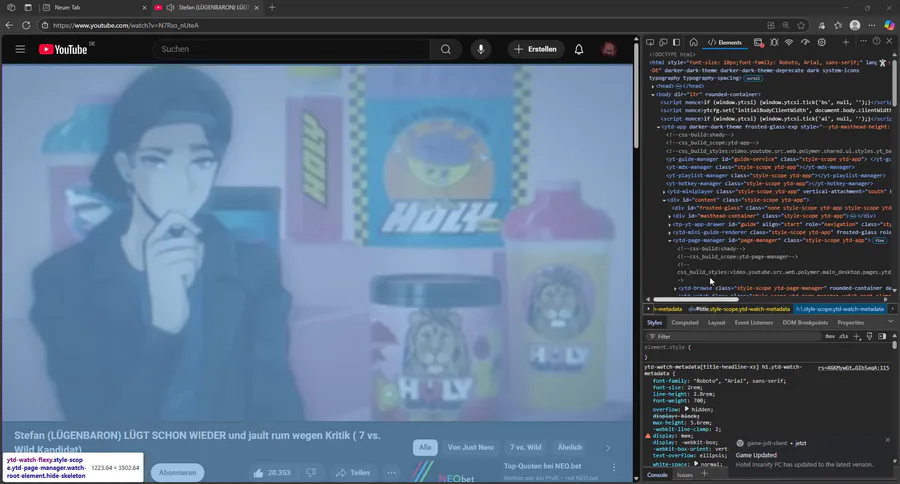Click the Styles Filter input
The width and height of the screenshot is (900, 484).
pyautogui.click(x=734, y=336)
